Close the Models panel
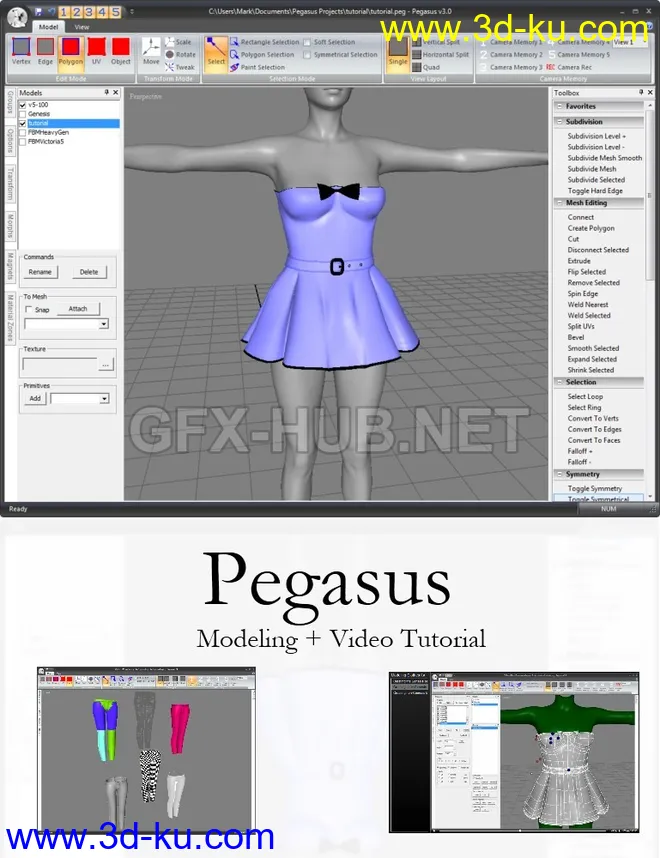The image size is (660, 858). coord(115,92)
